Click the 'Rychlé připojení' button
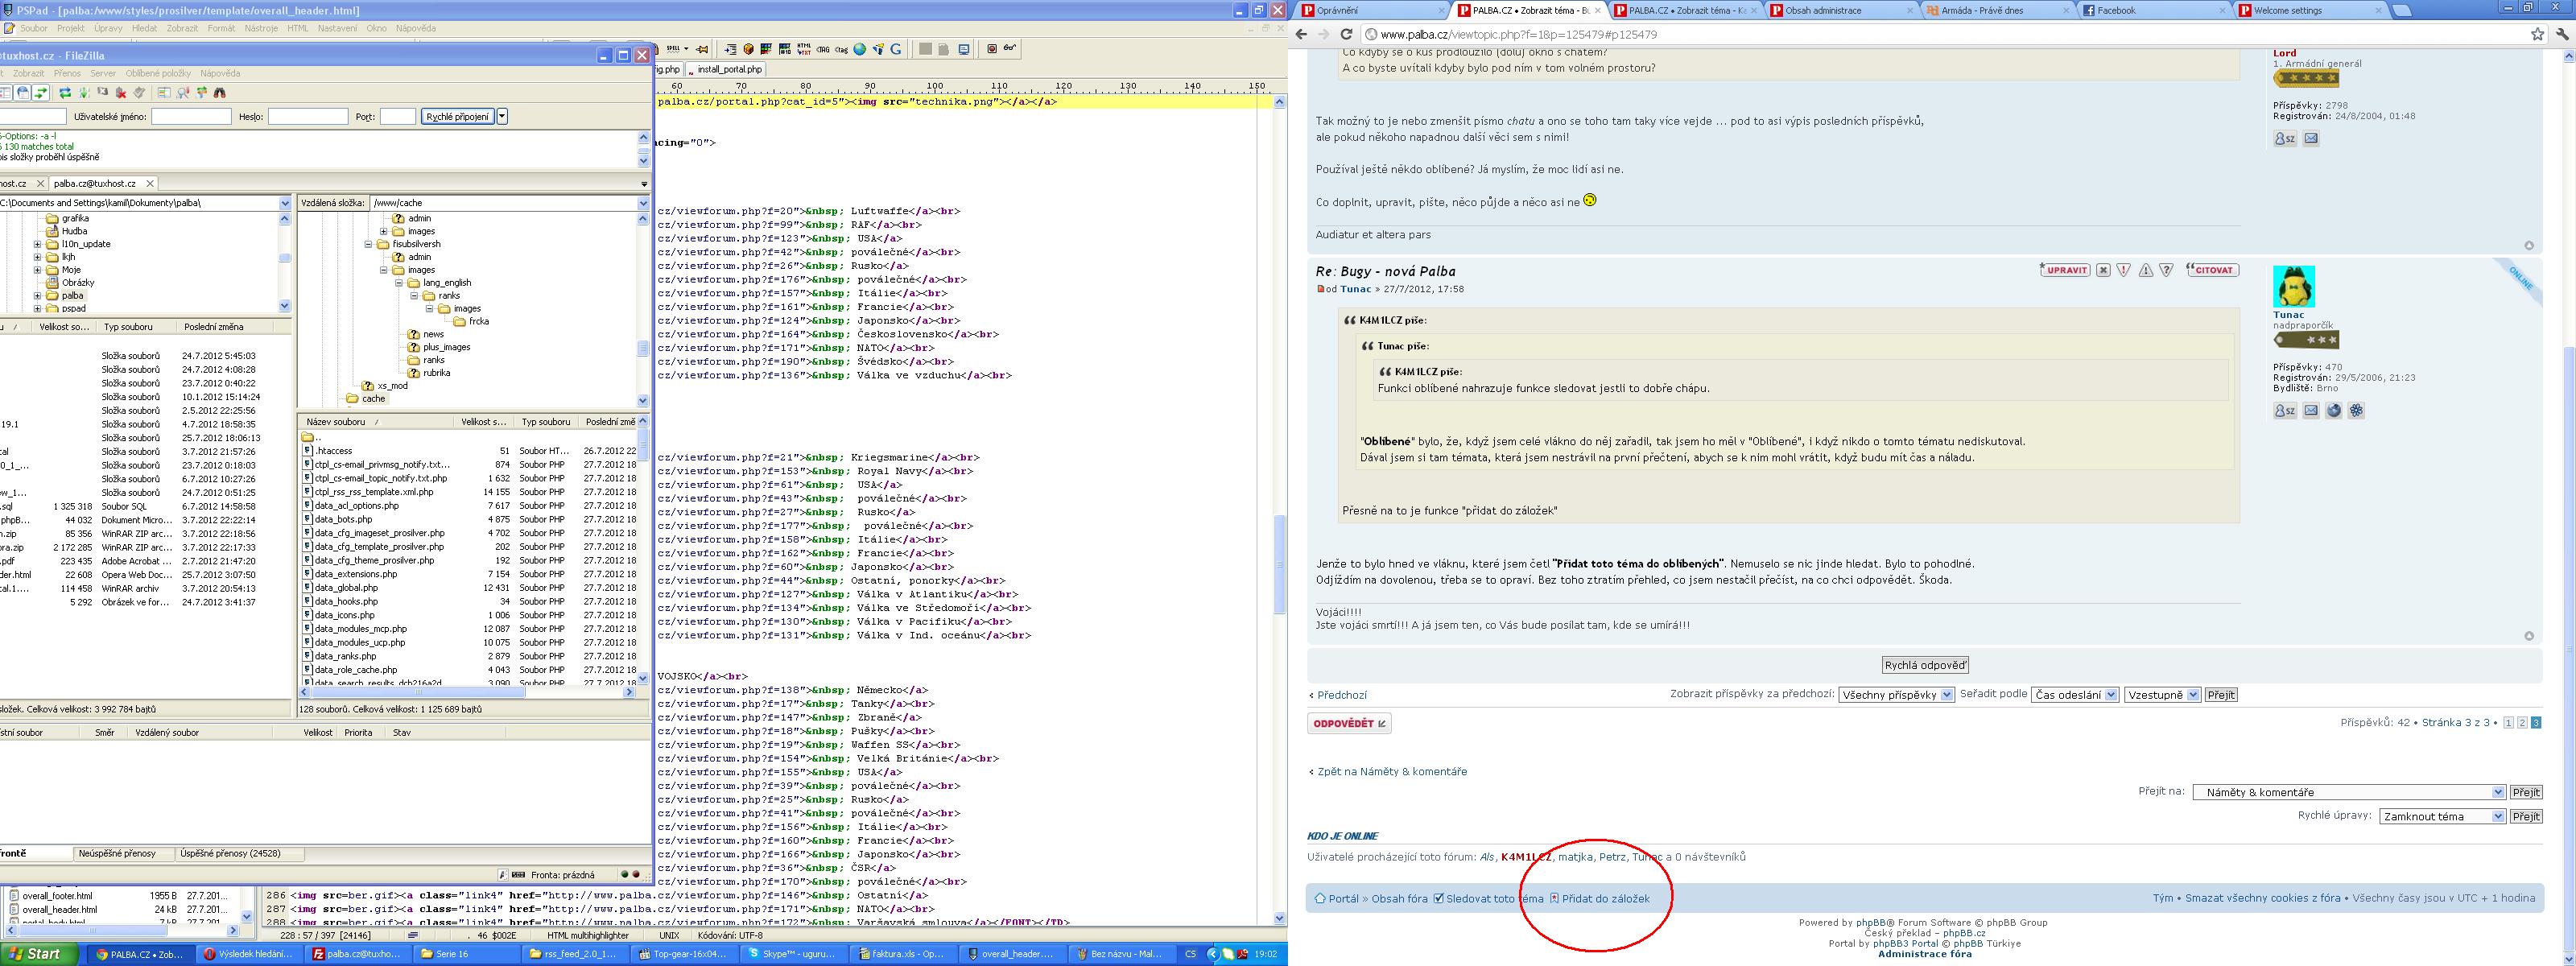The width and height of the screenshot is (2576, 966). click(457, 117)
